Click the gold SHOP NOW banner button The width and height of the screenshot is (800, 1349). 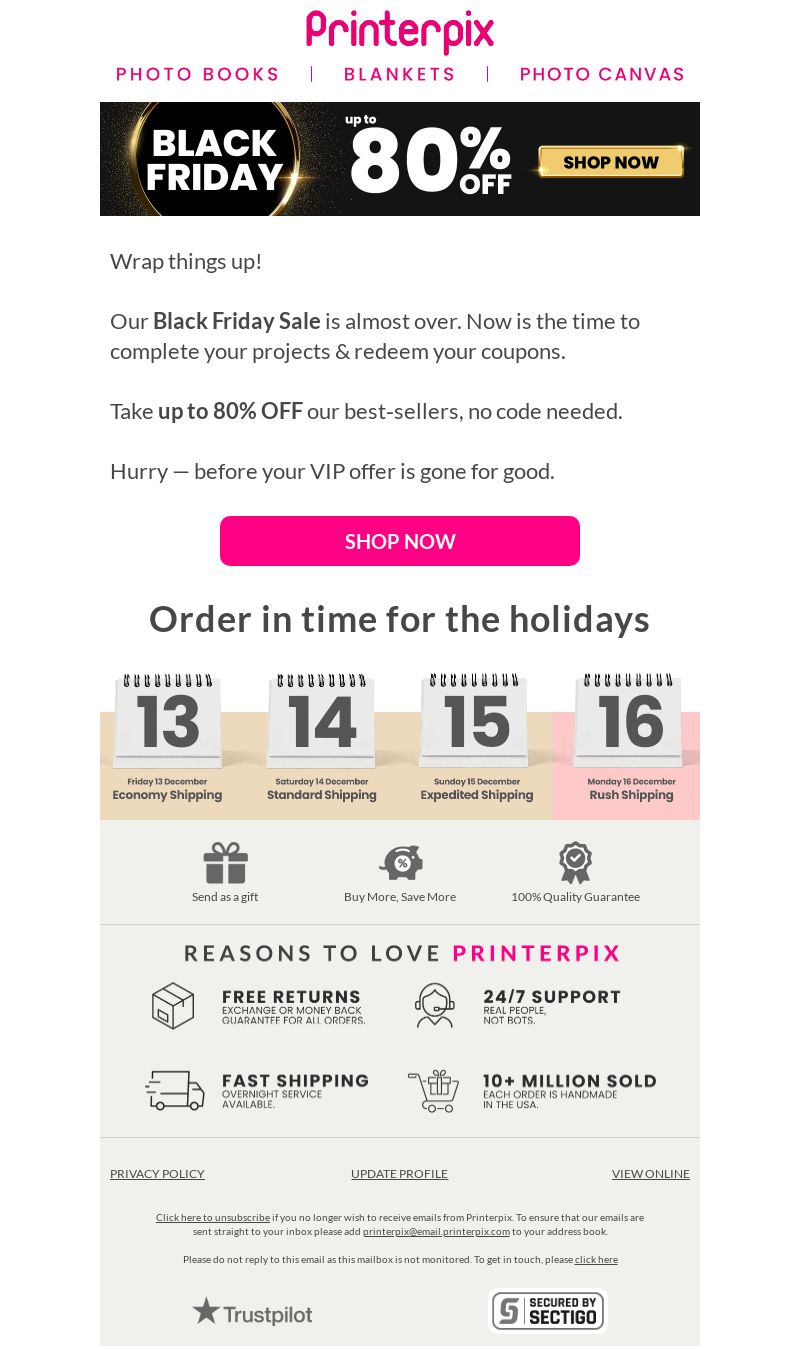point(611,162)
